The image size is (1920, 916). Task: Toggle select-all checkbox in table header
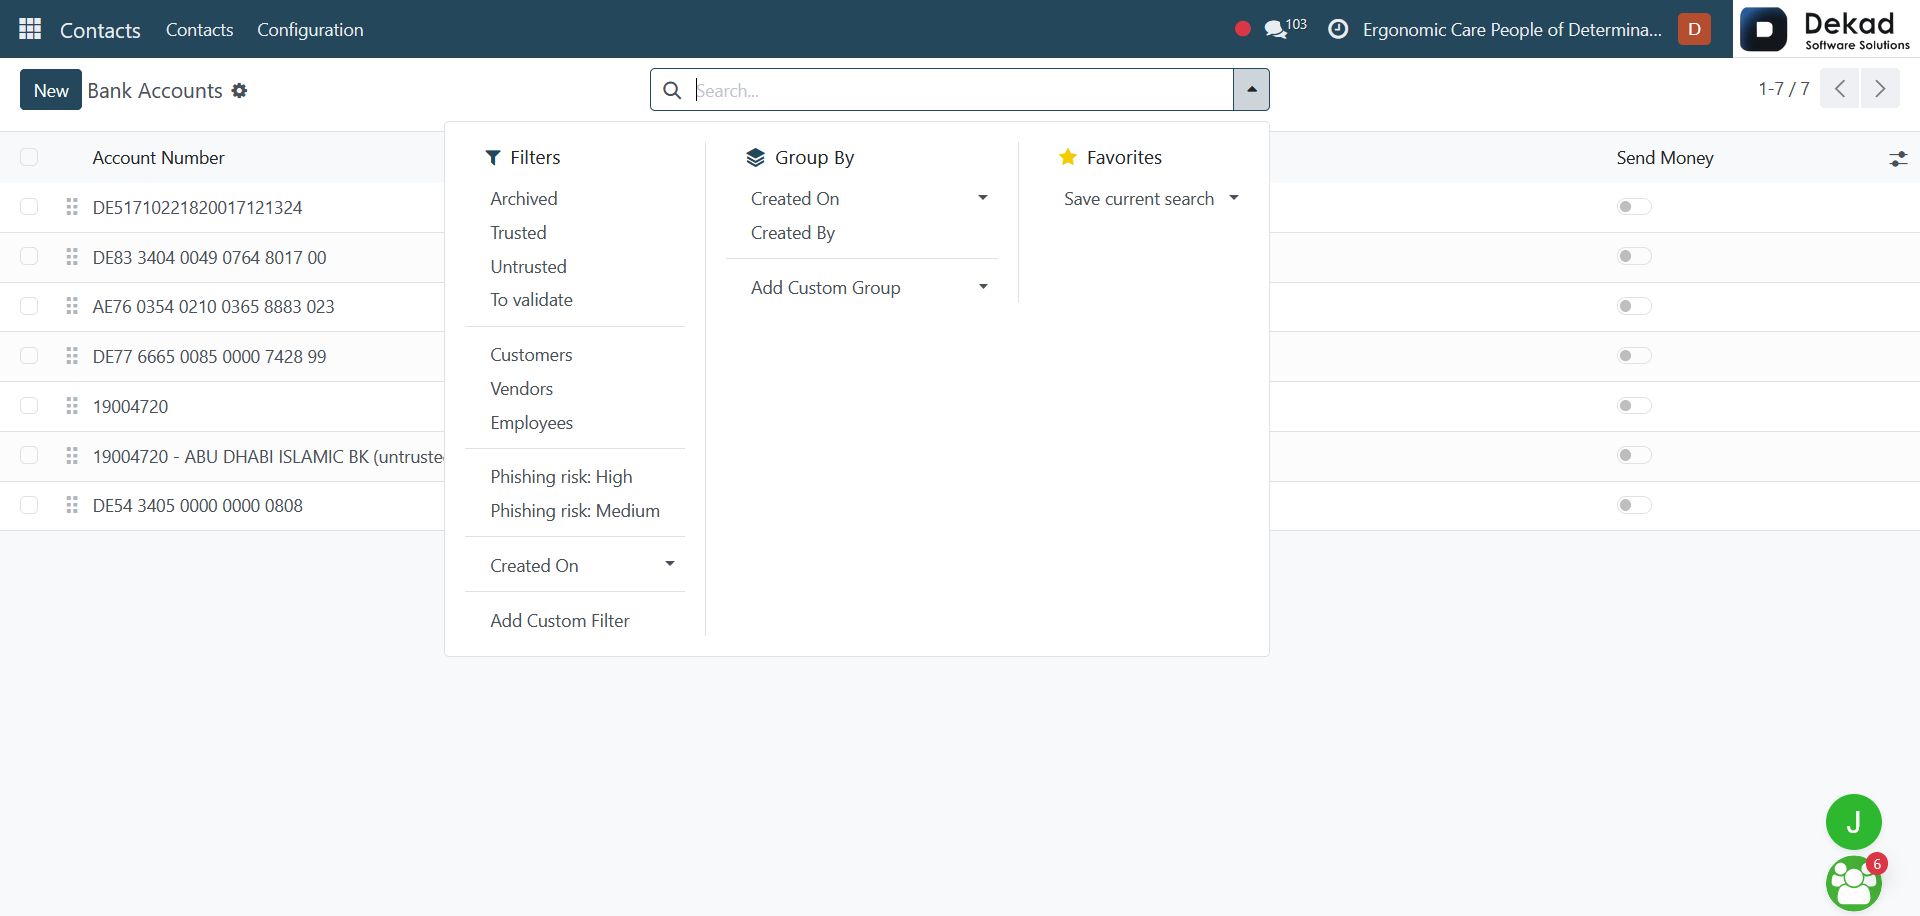coord(29,157)
